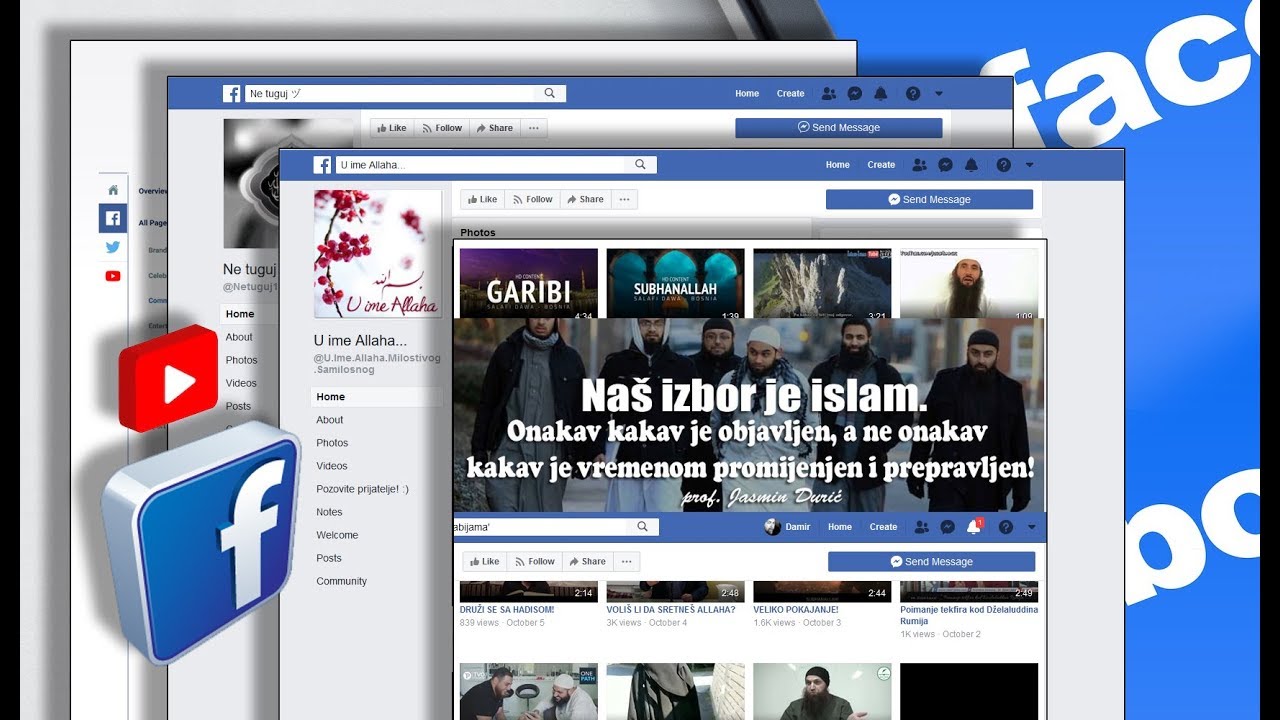Expand account dropdown arrow in U ime Allaha window
Image resolution: width=1280 pixels, height=720 pixels.
coord(1029,165)
